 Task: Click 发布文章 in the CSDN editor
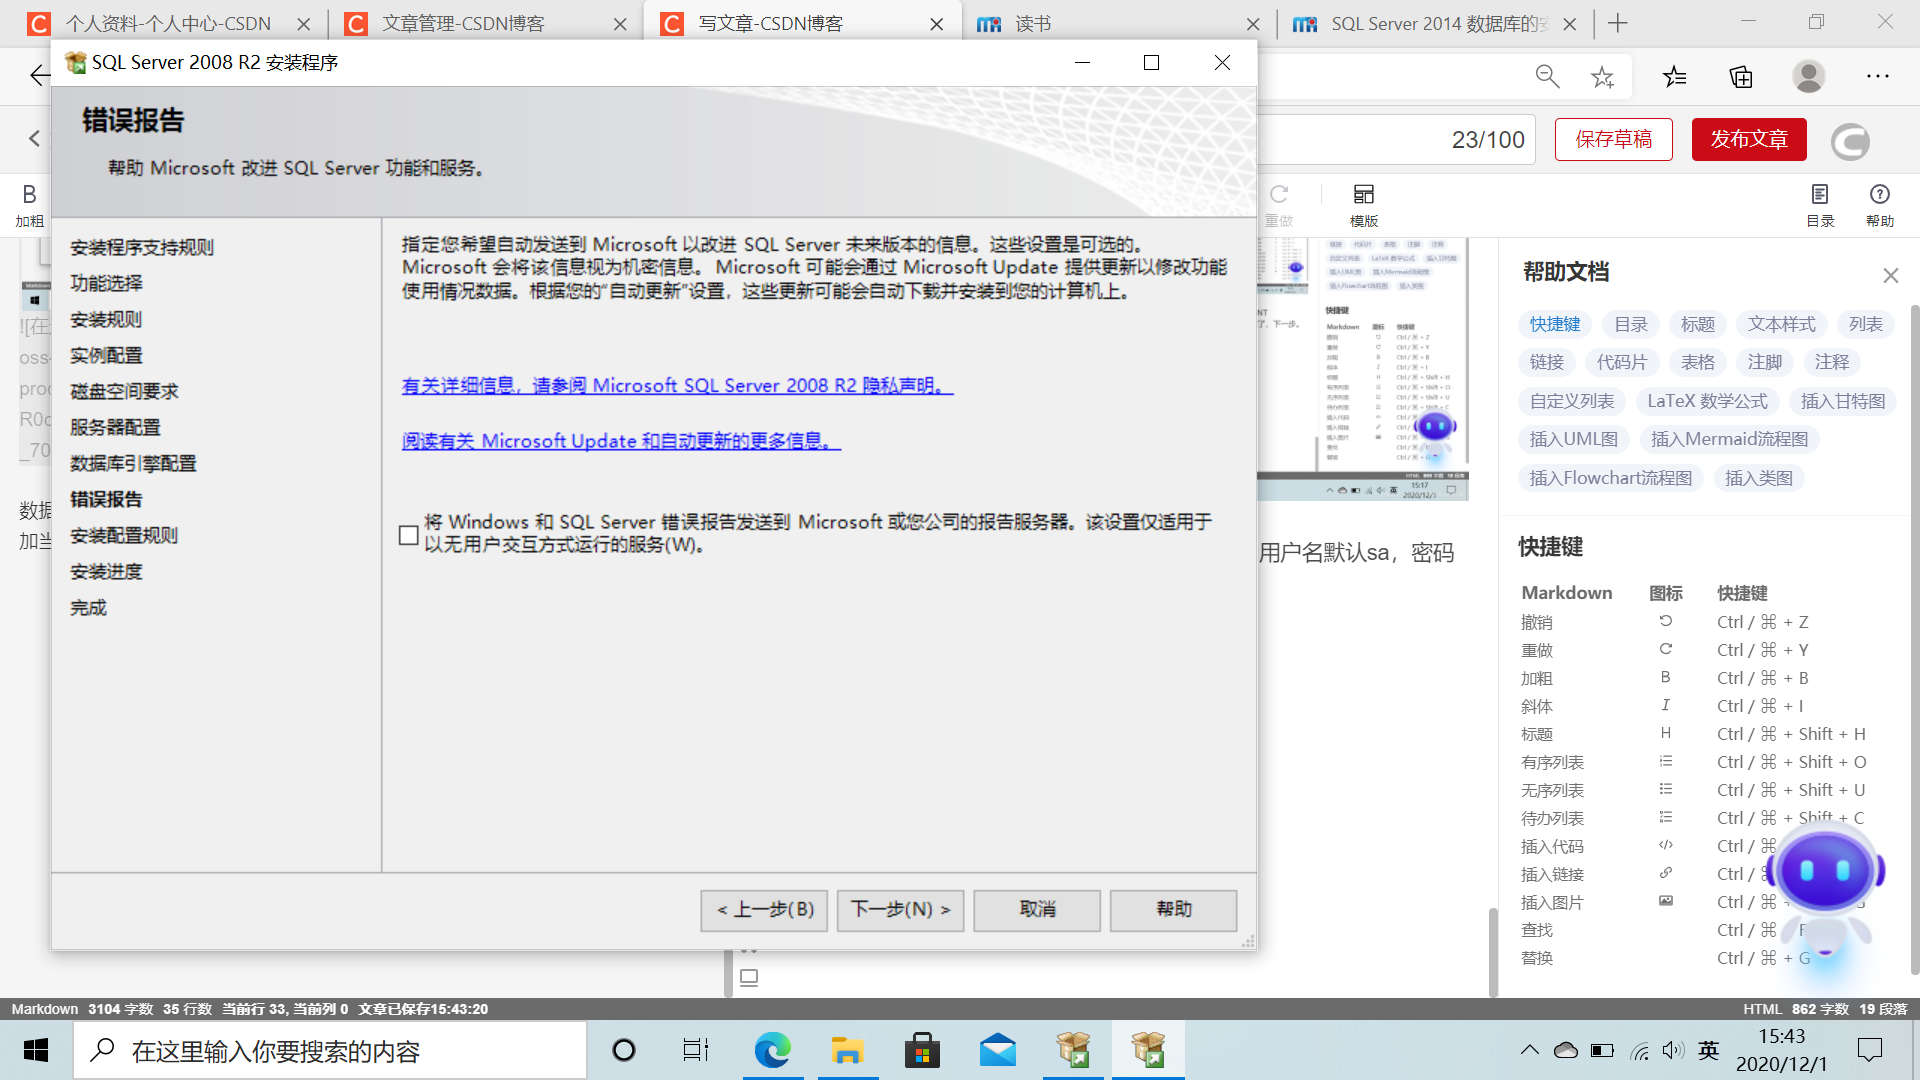pyautogui.click(x=1749, y=140)
